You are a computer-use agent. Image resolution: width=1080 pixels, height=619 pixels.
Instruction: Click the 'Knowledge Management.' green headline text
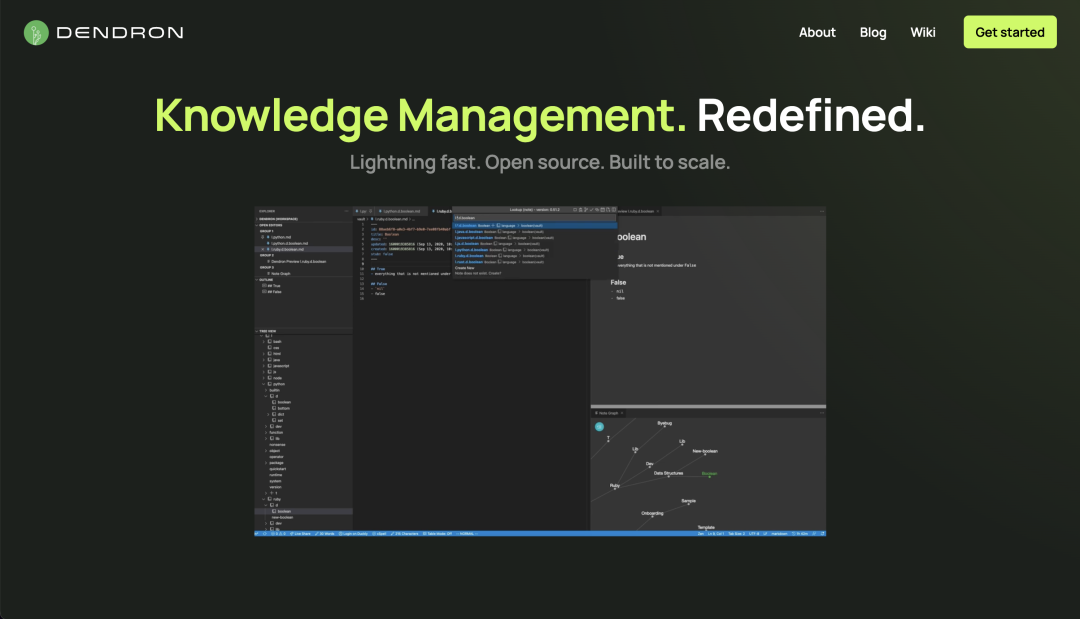click(x=420, y=115)
